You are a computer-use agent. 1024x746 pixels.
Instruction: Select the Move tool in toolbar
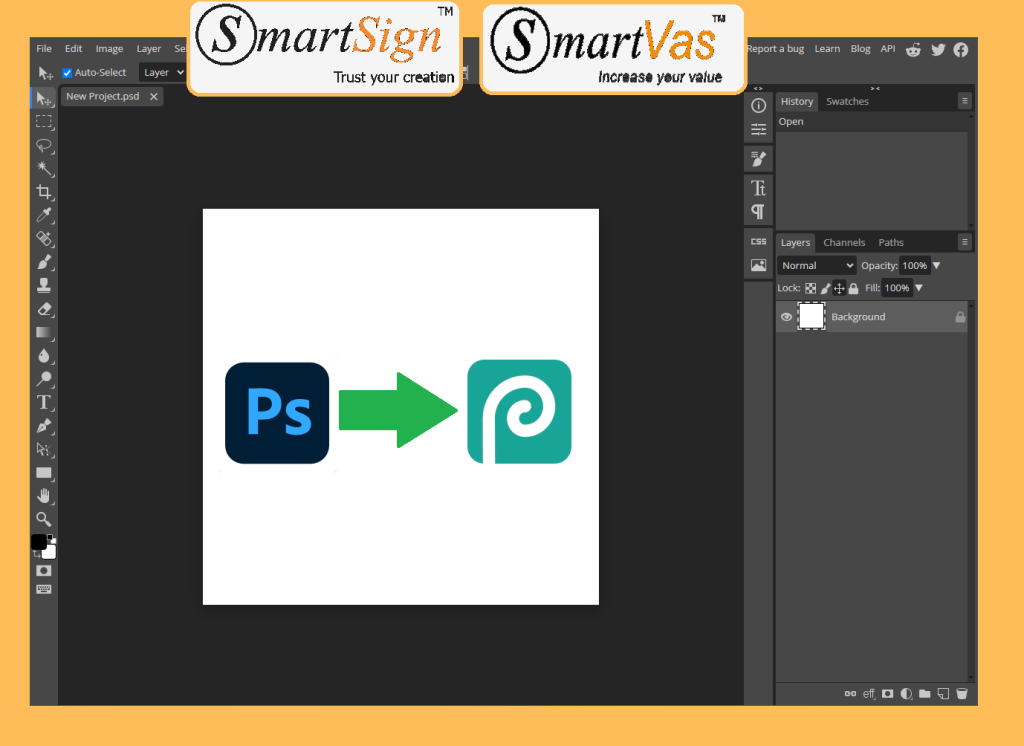[x=44, y=99]
